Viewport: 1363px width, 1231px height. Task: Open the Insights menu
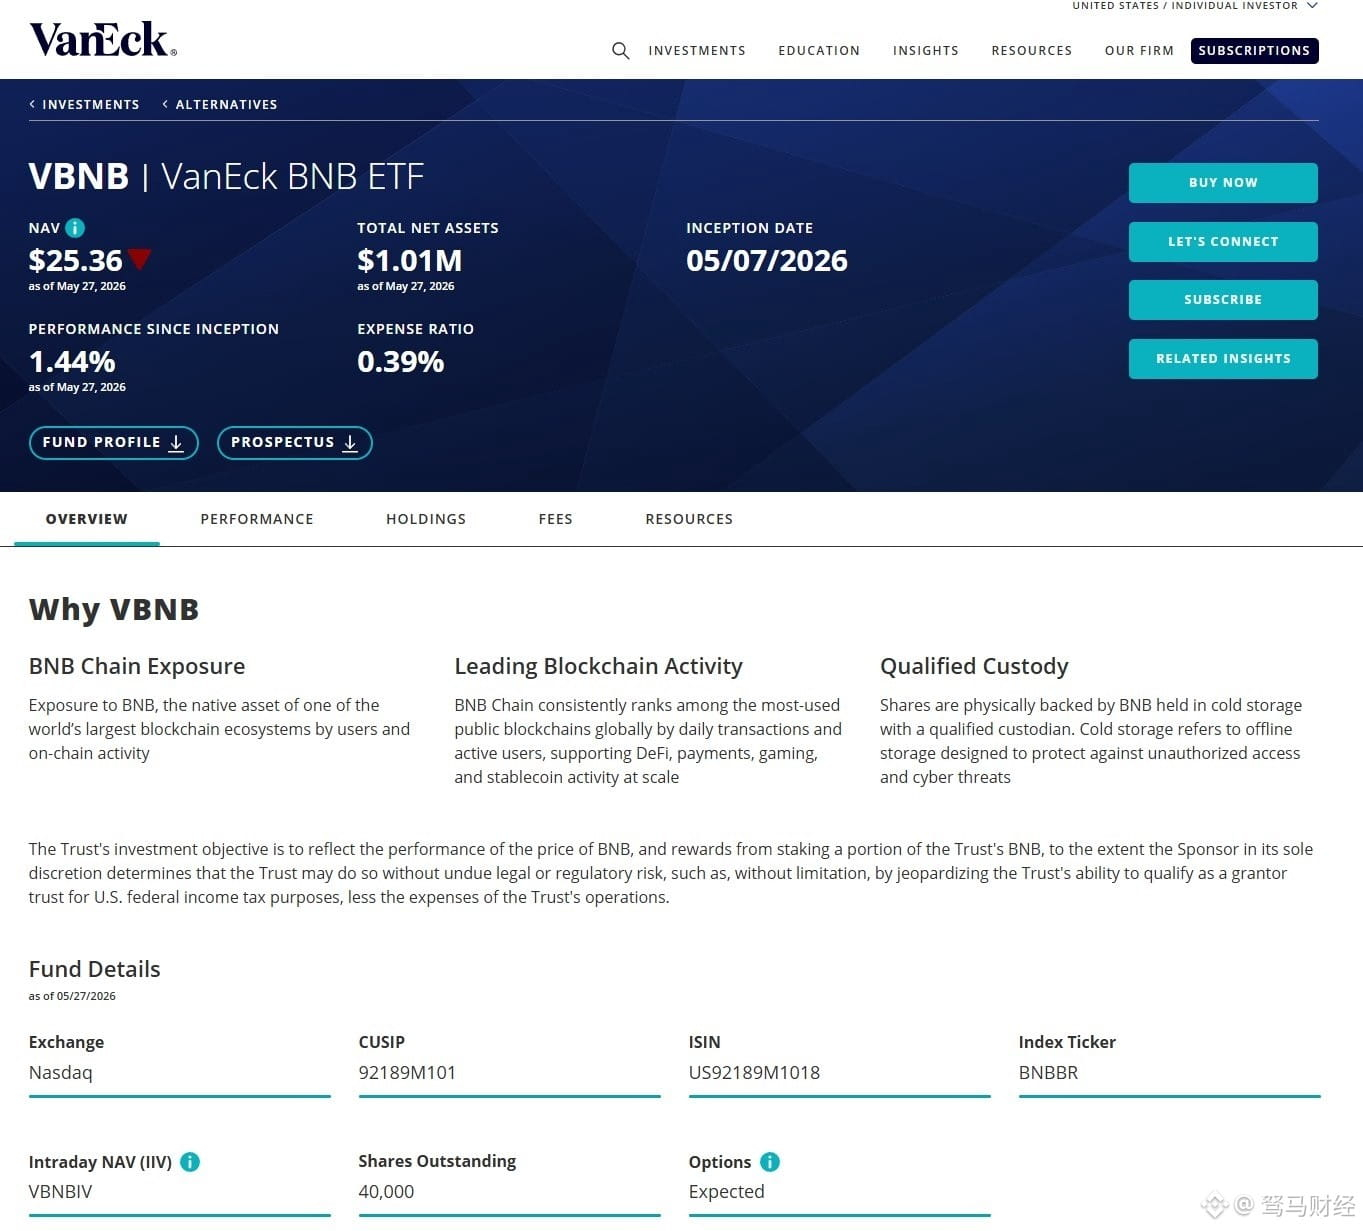click(926, 51)
